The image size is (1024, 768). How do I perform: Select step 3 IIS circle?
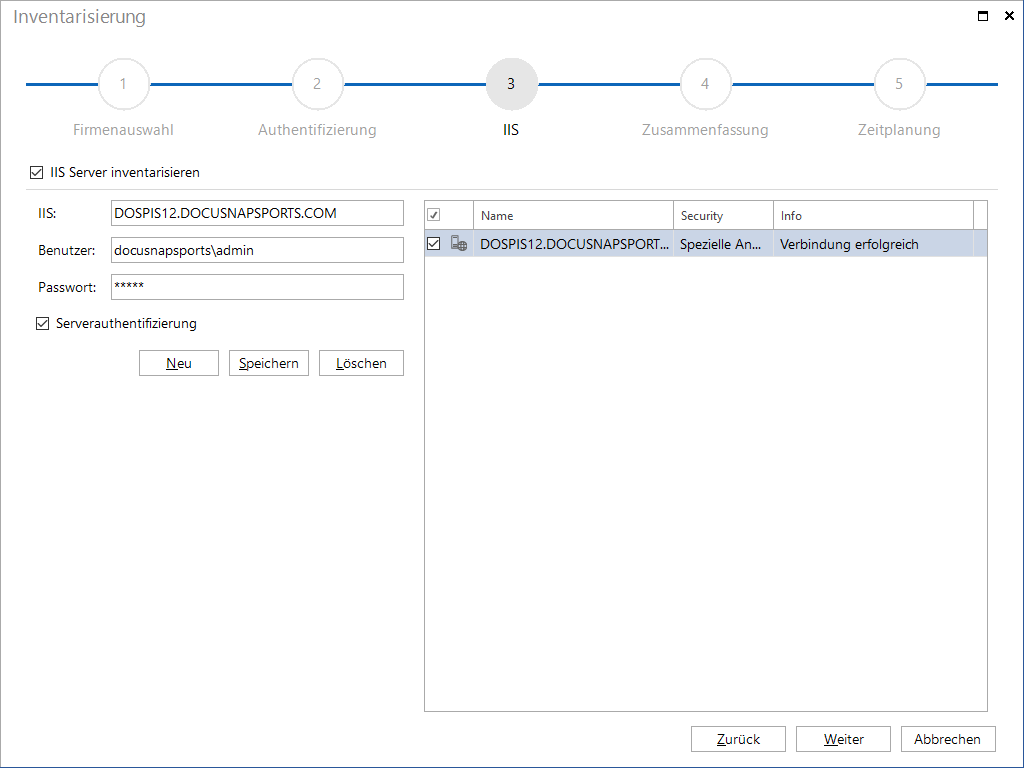pyautogui.click(x=511, y=84)
